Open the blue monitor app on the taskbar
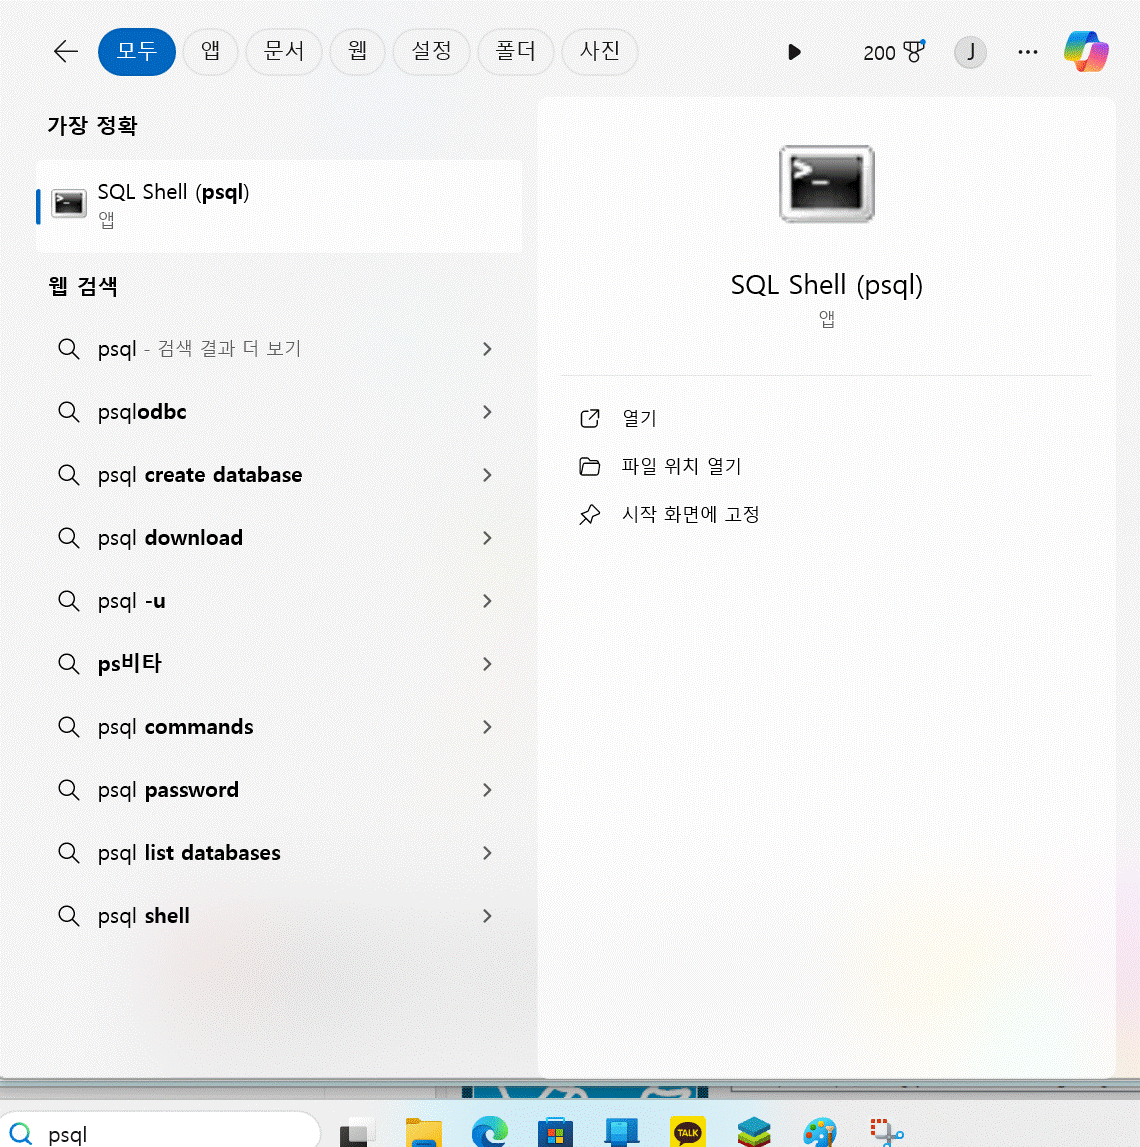This screenshot has height=1147, width=1140. point(622,1132)
